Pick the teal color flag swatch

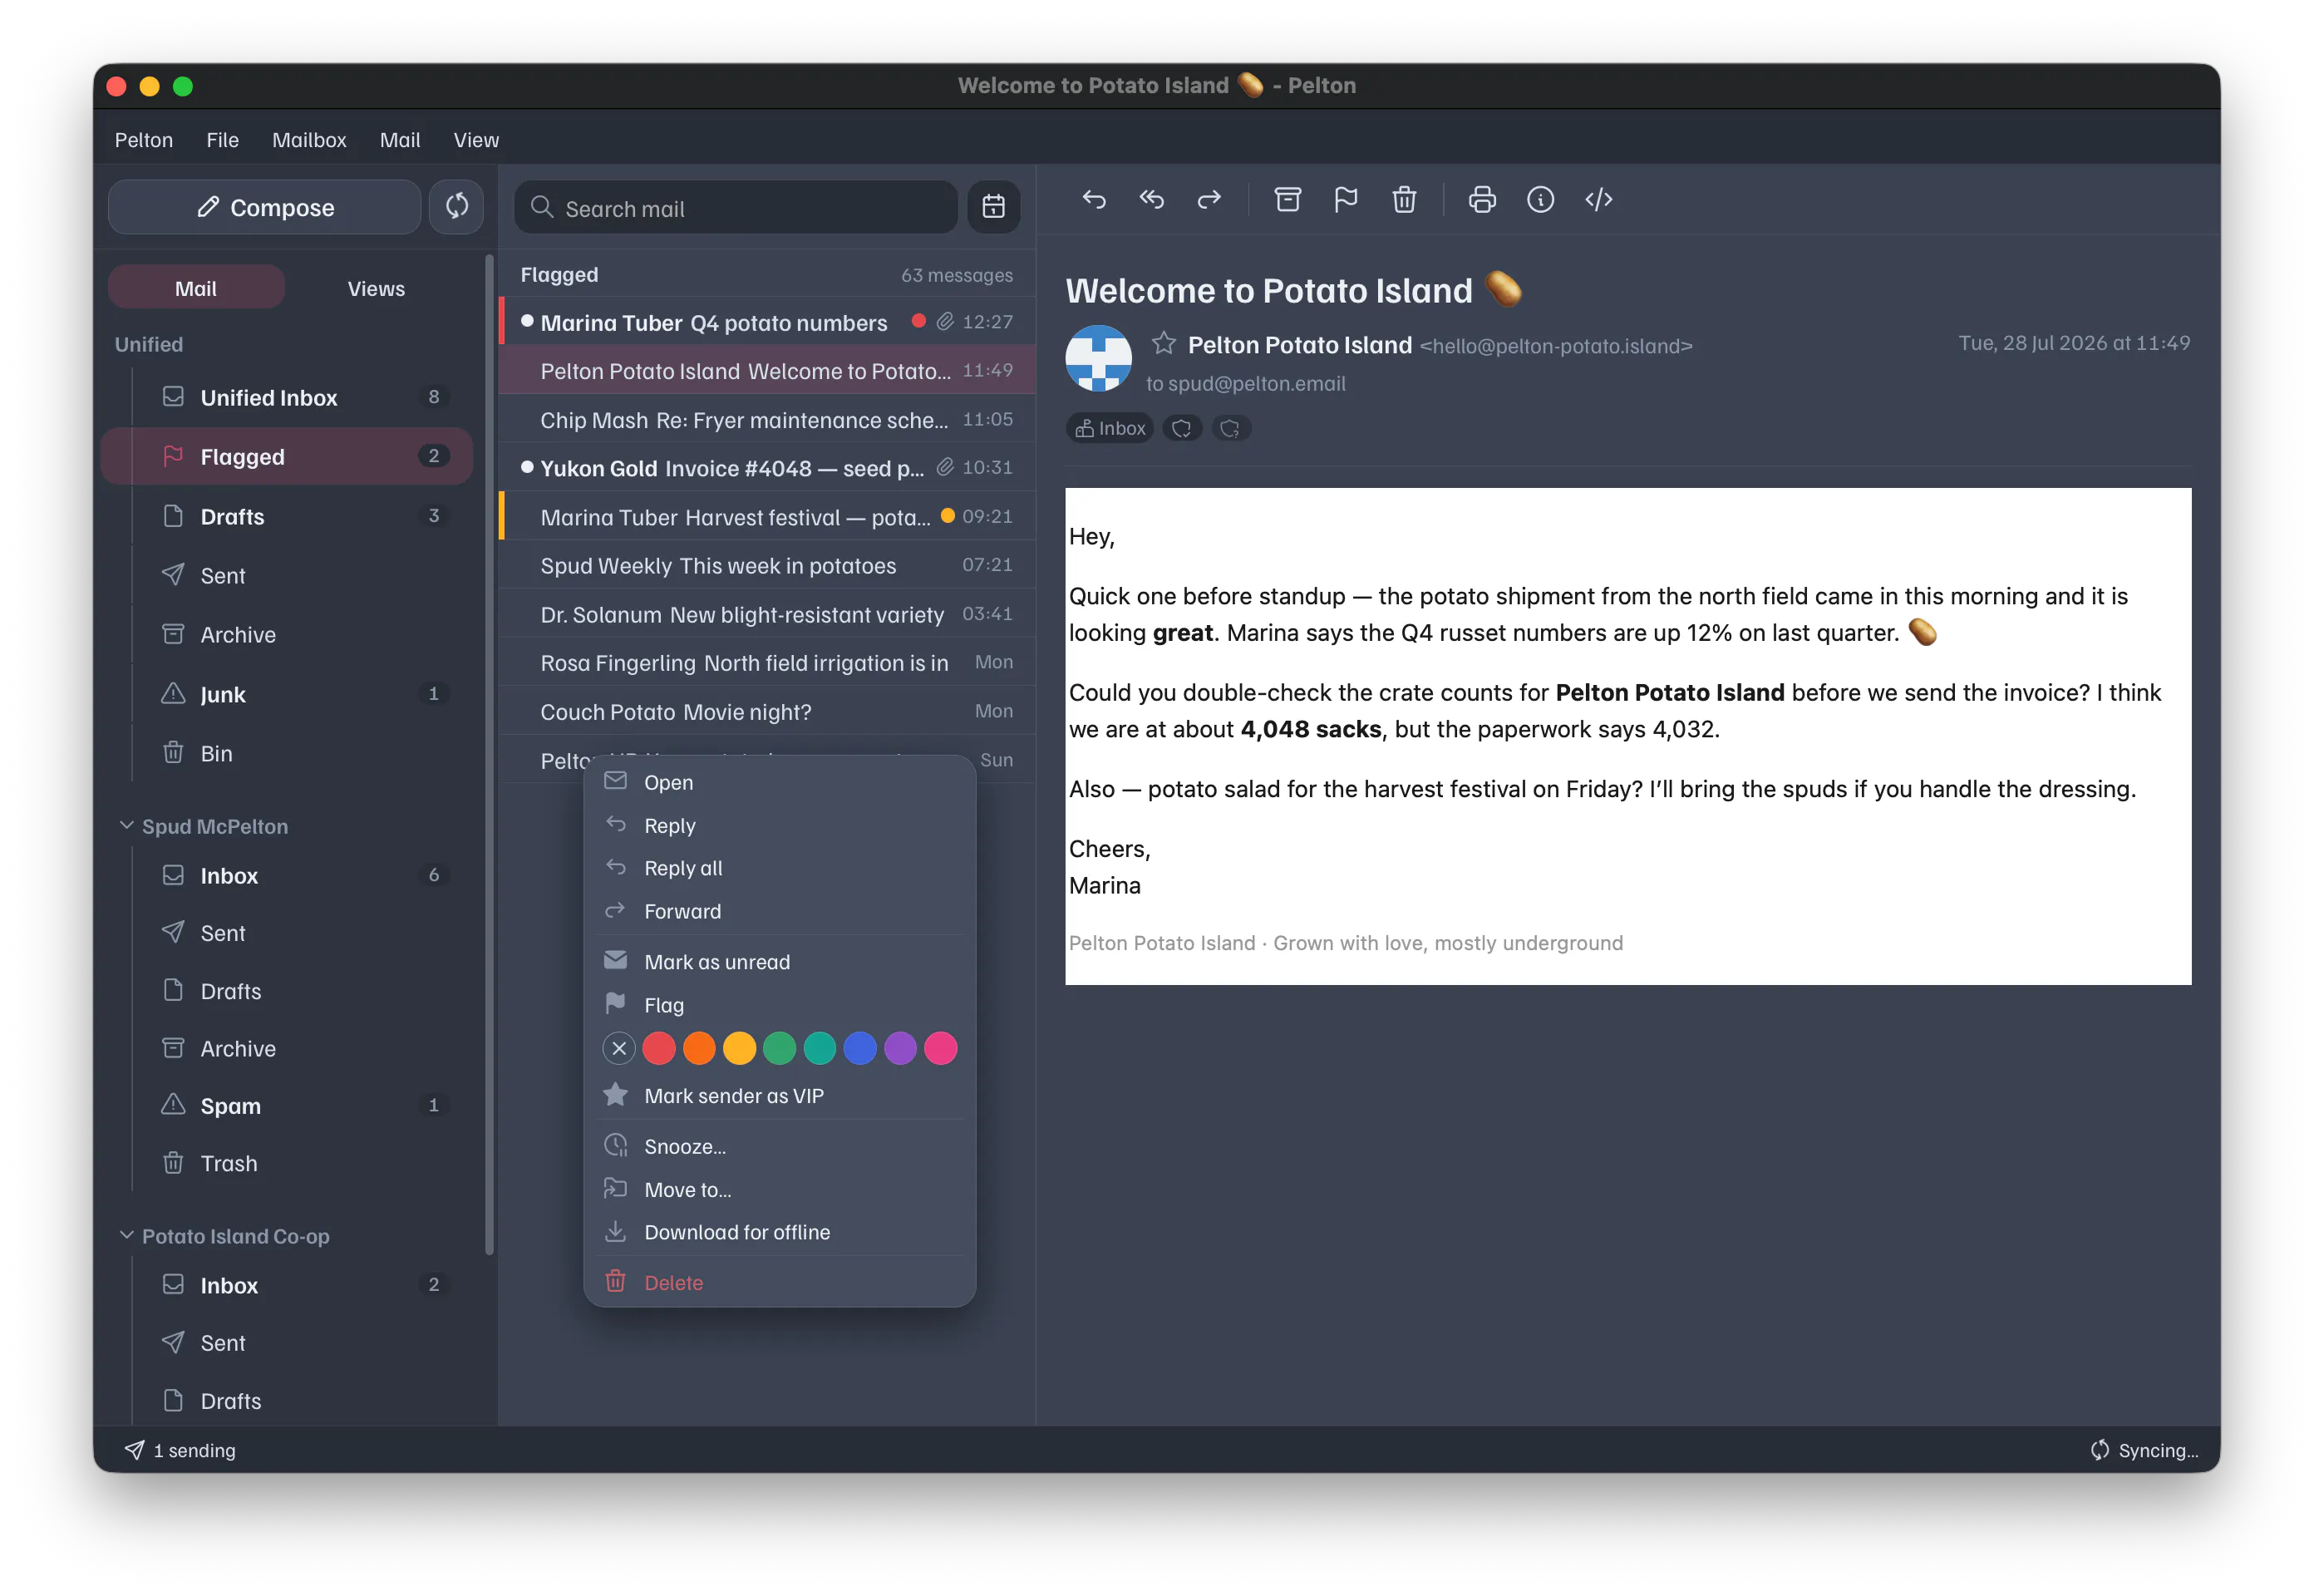[x=820, y=1048]
